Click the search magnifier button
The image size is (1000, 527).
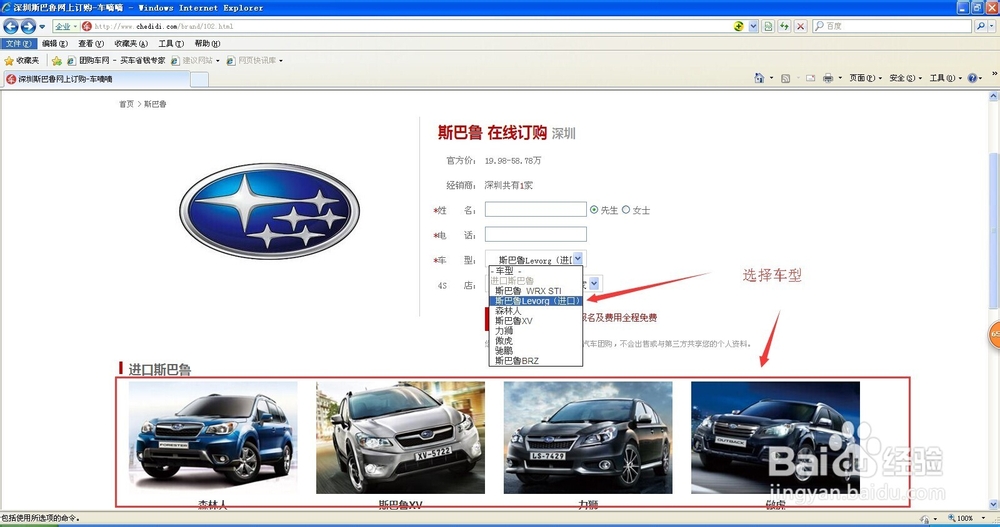pyautogui.click(x=981, y=26)
